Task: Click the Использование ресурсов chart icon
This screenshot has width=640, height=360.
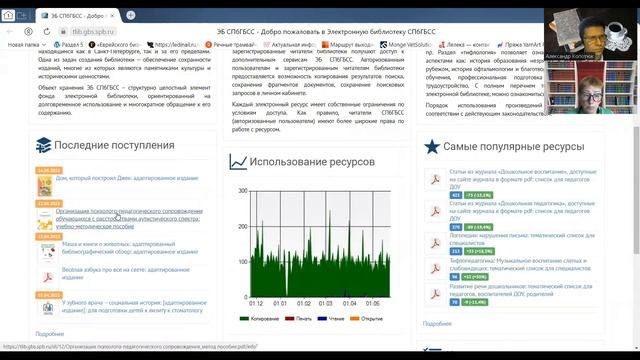Action: 238,162
